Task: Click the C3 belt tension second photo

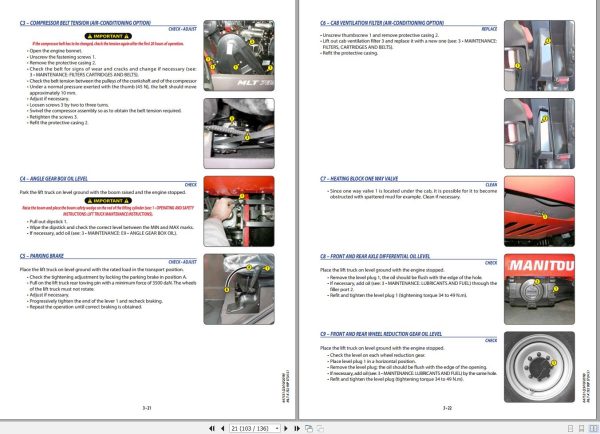Action: point(239,133)
